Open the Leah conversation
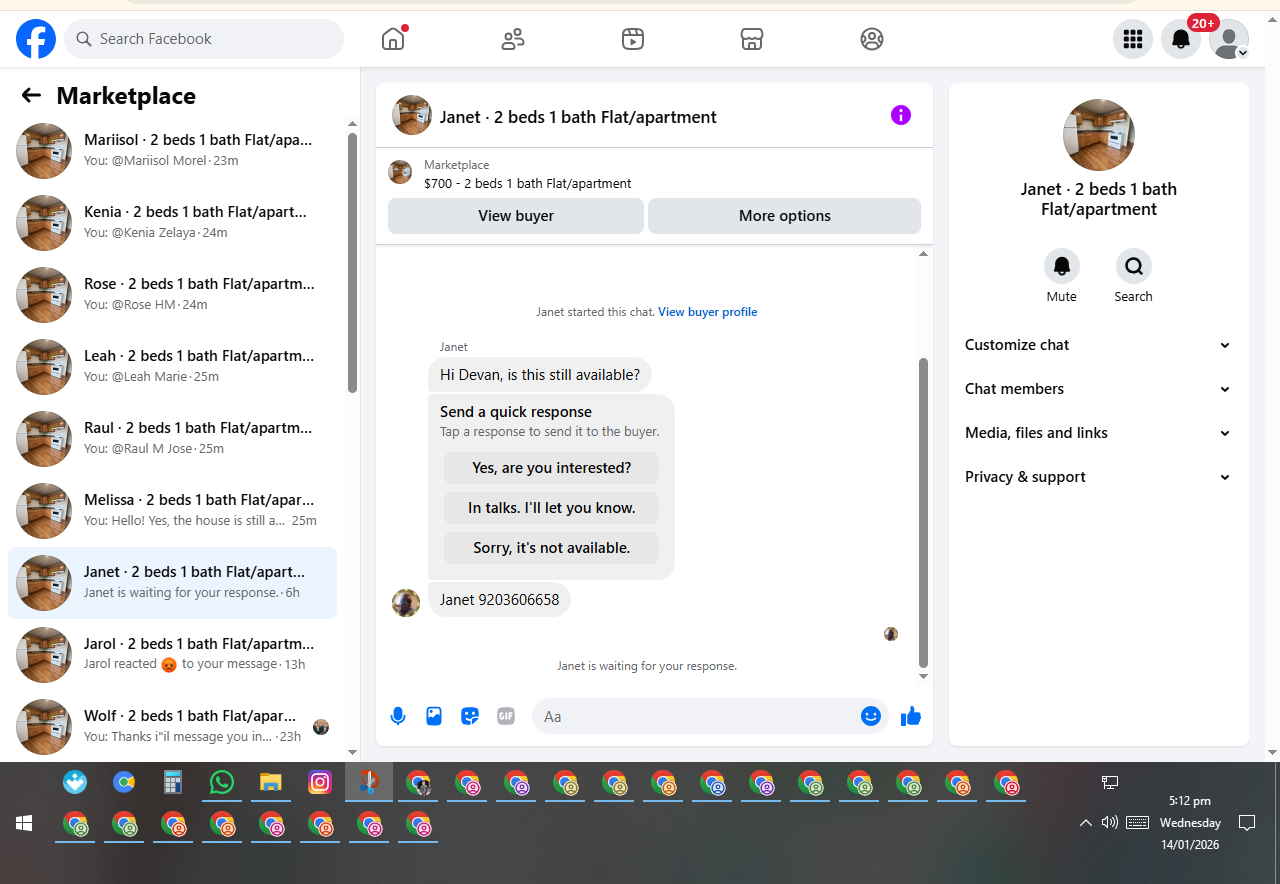1280x884 pixels. pos(172,367)
